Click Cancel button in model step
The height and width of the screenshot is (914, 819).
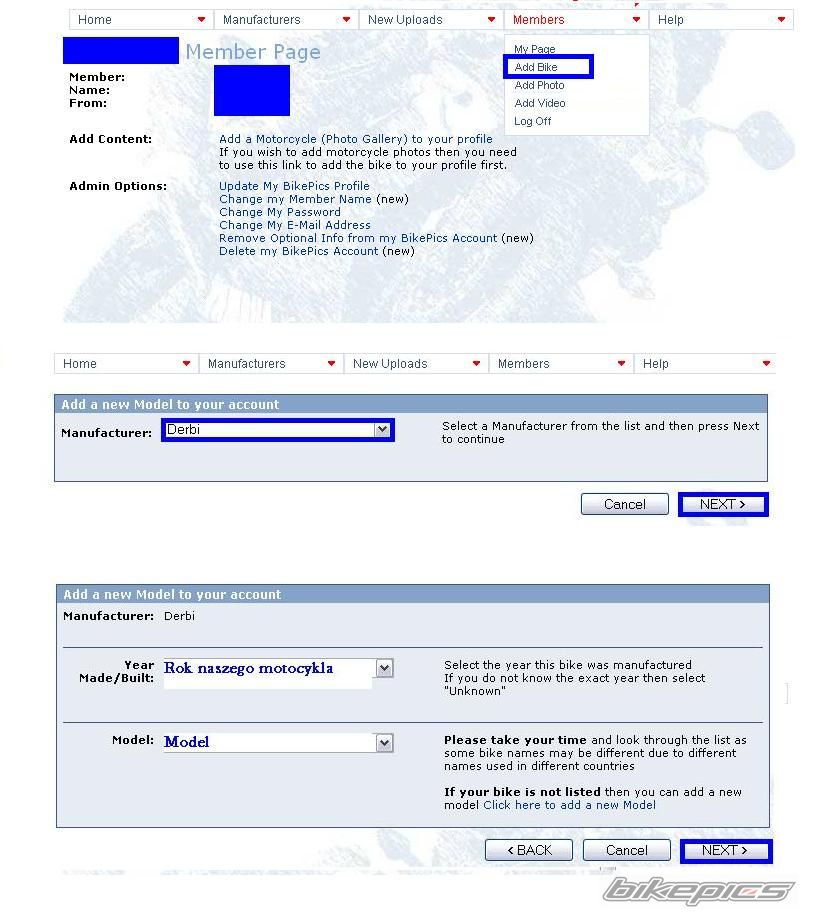coord(627,850)
